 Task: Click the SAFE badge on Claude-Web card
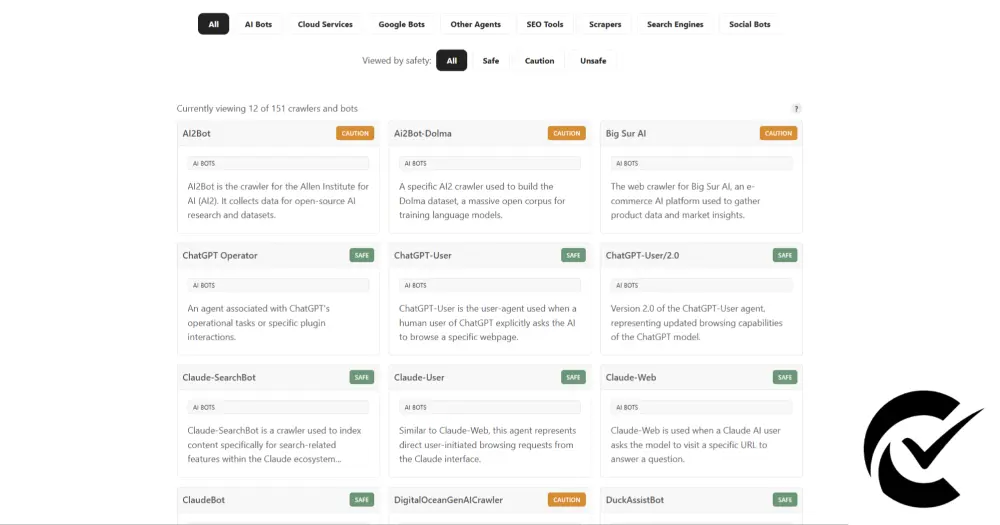[785, 377]
